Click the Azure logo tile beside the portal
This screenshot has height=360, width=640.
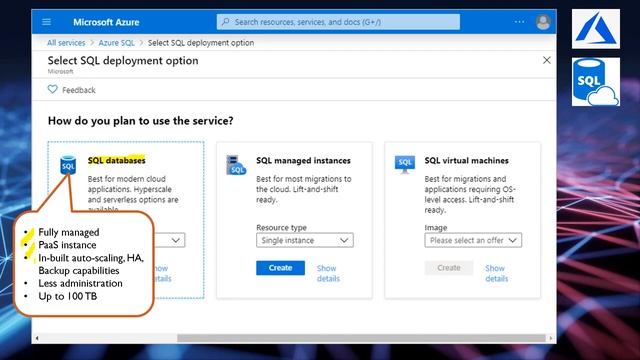[596, 29]
